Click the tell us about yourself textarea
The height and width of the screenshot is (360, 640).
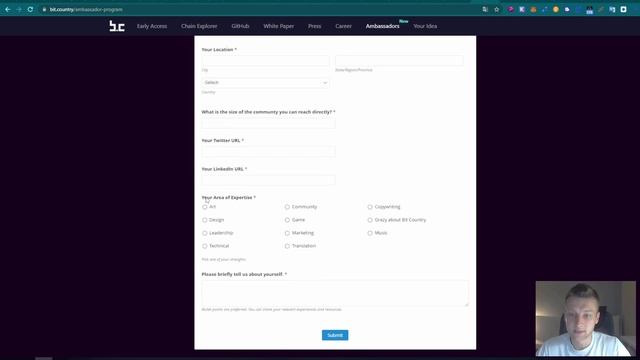pyautogui.click(x=335, y=293)
